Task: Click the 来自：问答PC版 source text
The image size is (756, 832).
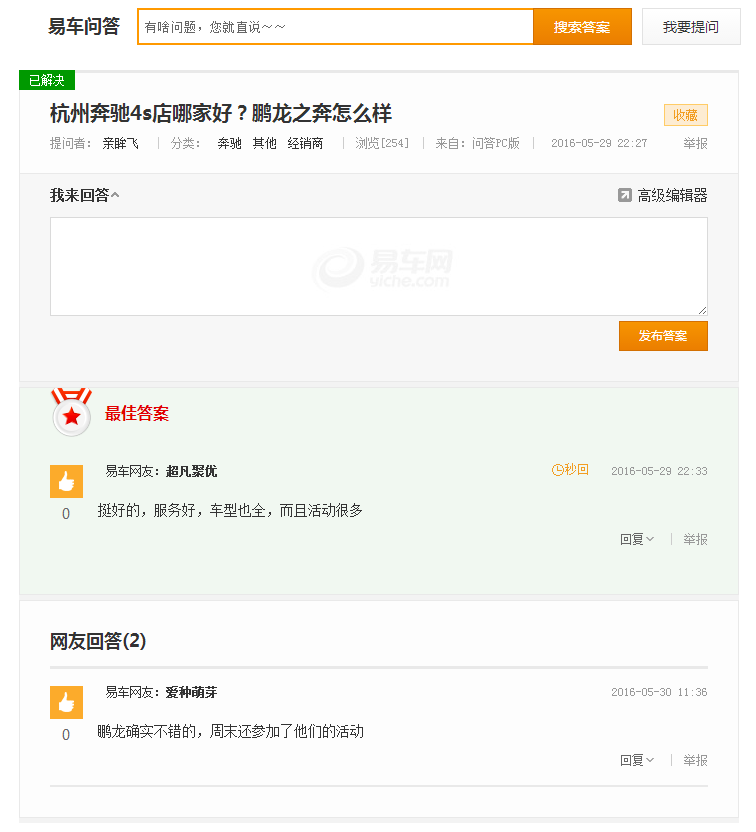Action: click(x=477, y=143)
